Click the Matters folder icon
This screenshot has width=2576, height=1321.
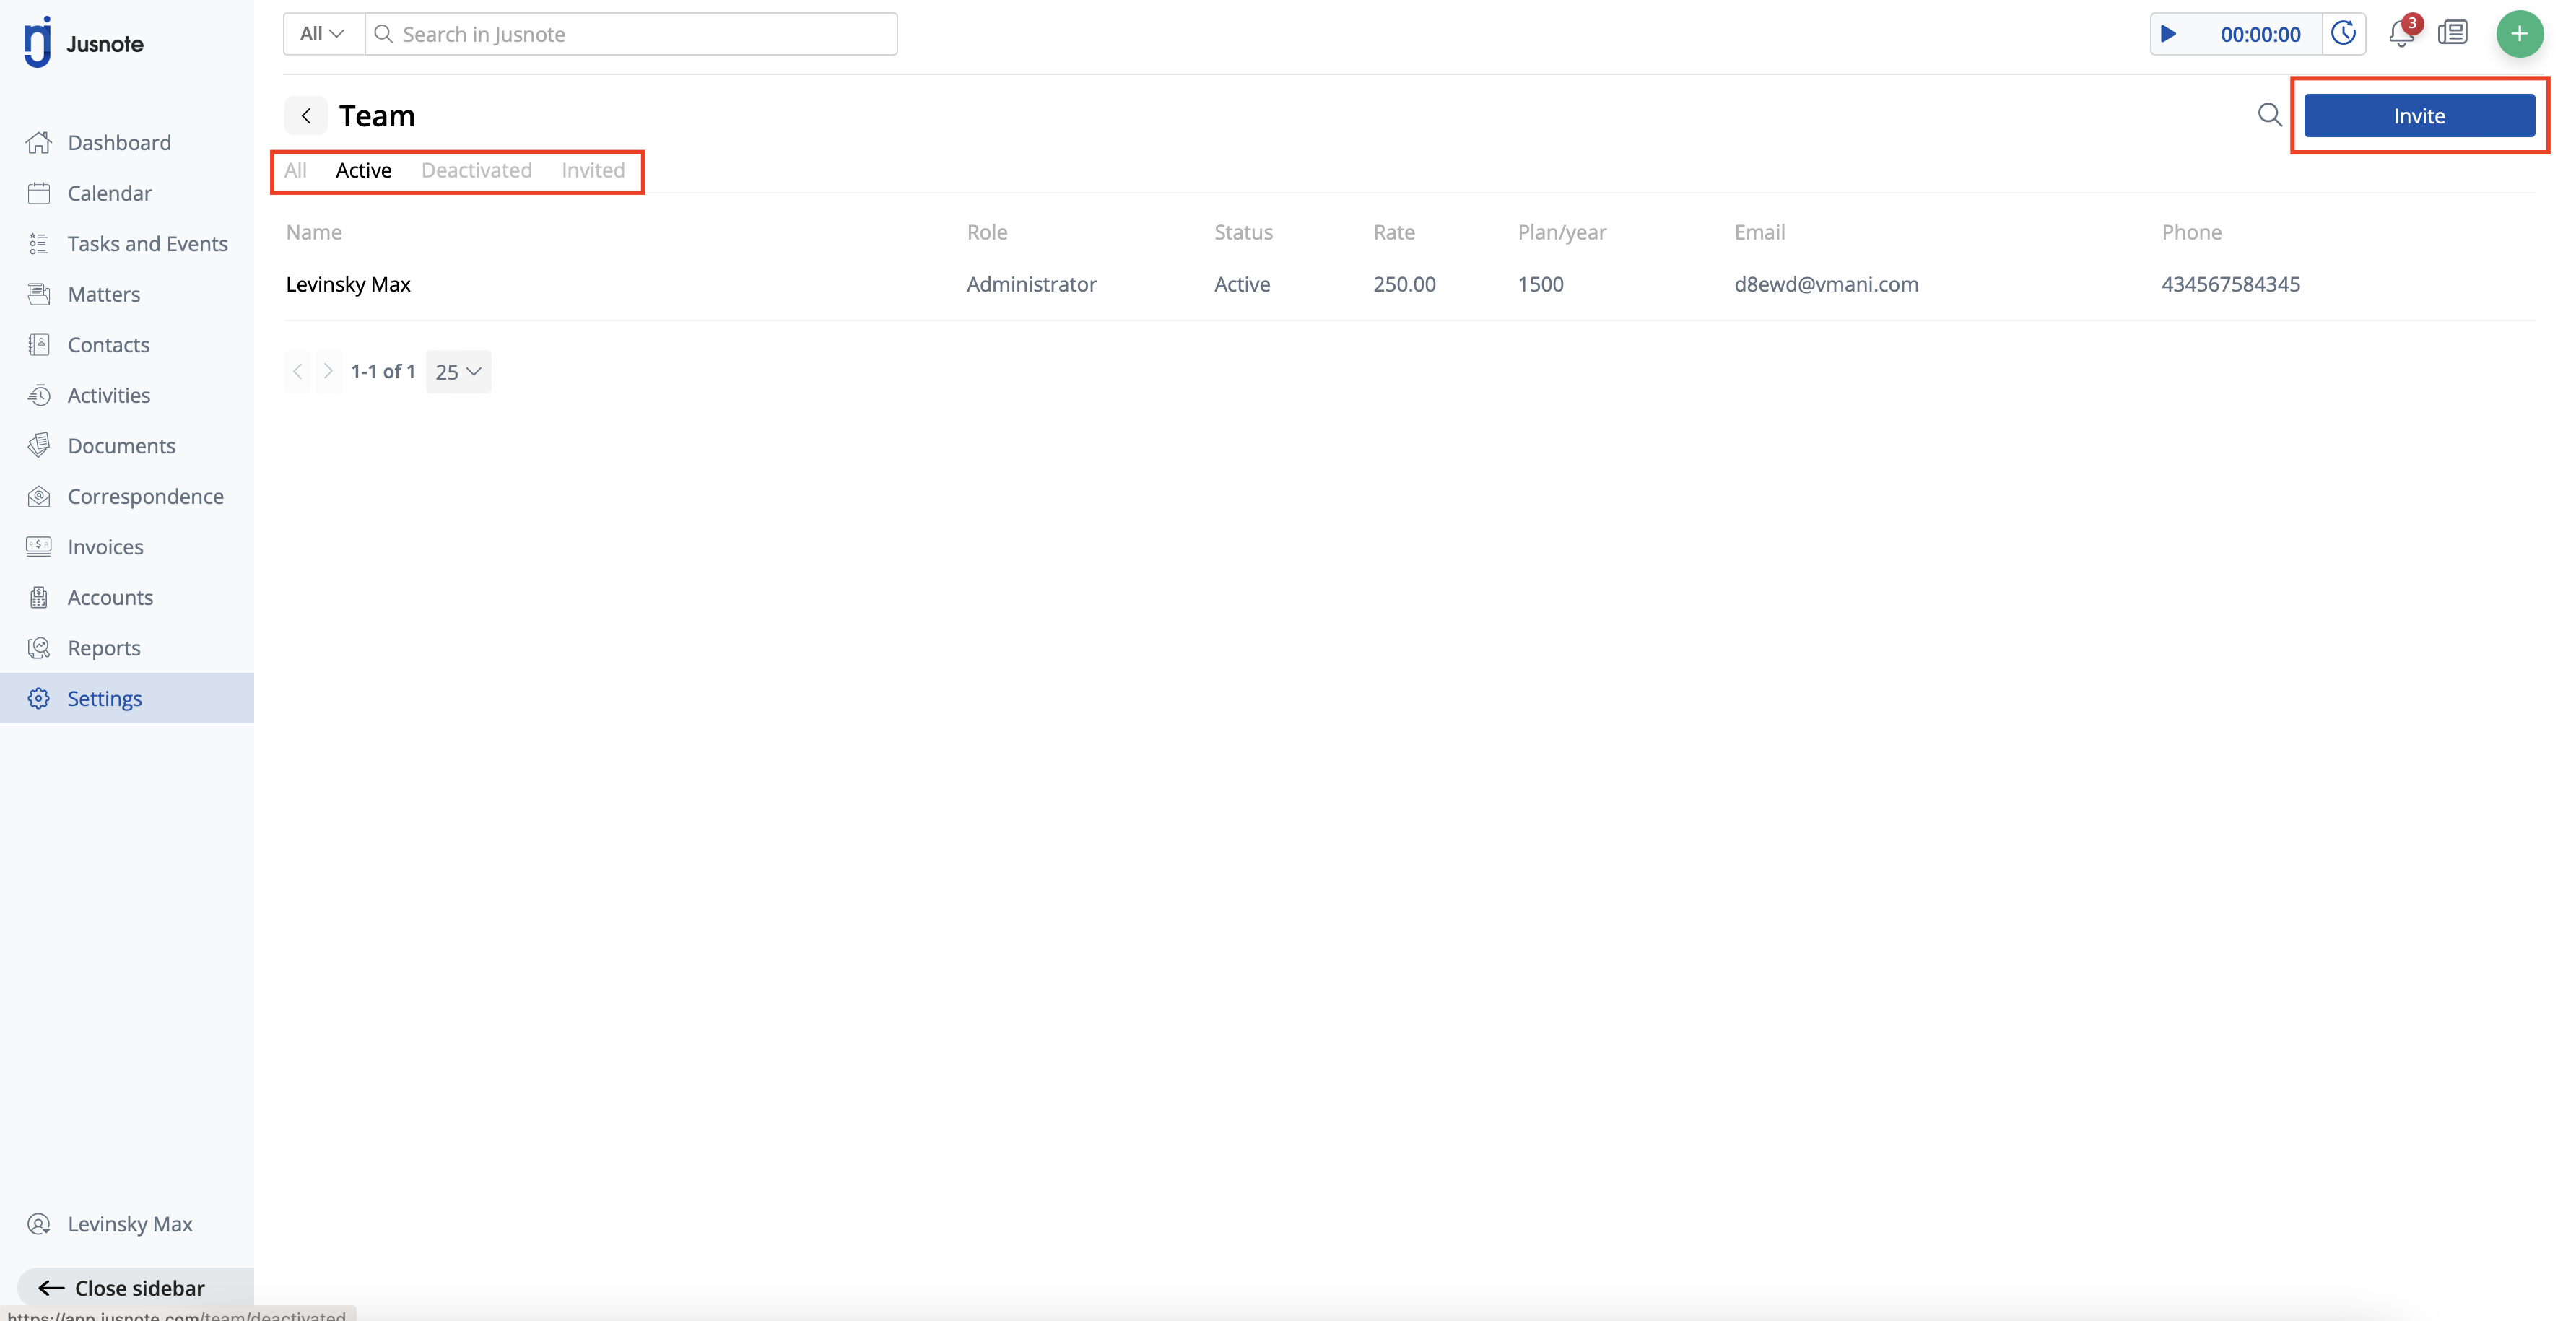(39, 294)
